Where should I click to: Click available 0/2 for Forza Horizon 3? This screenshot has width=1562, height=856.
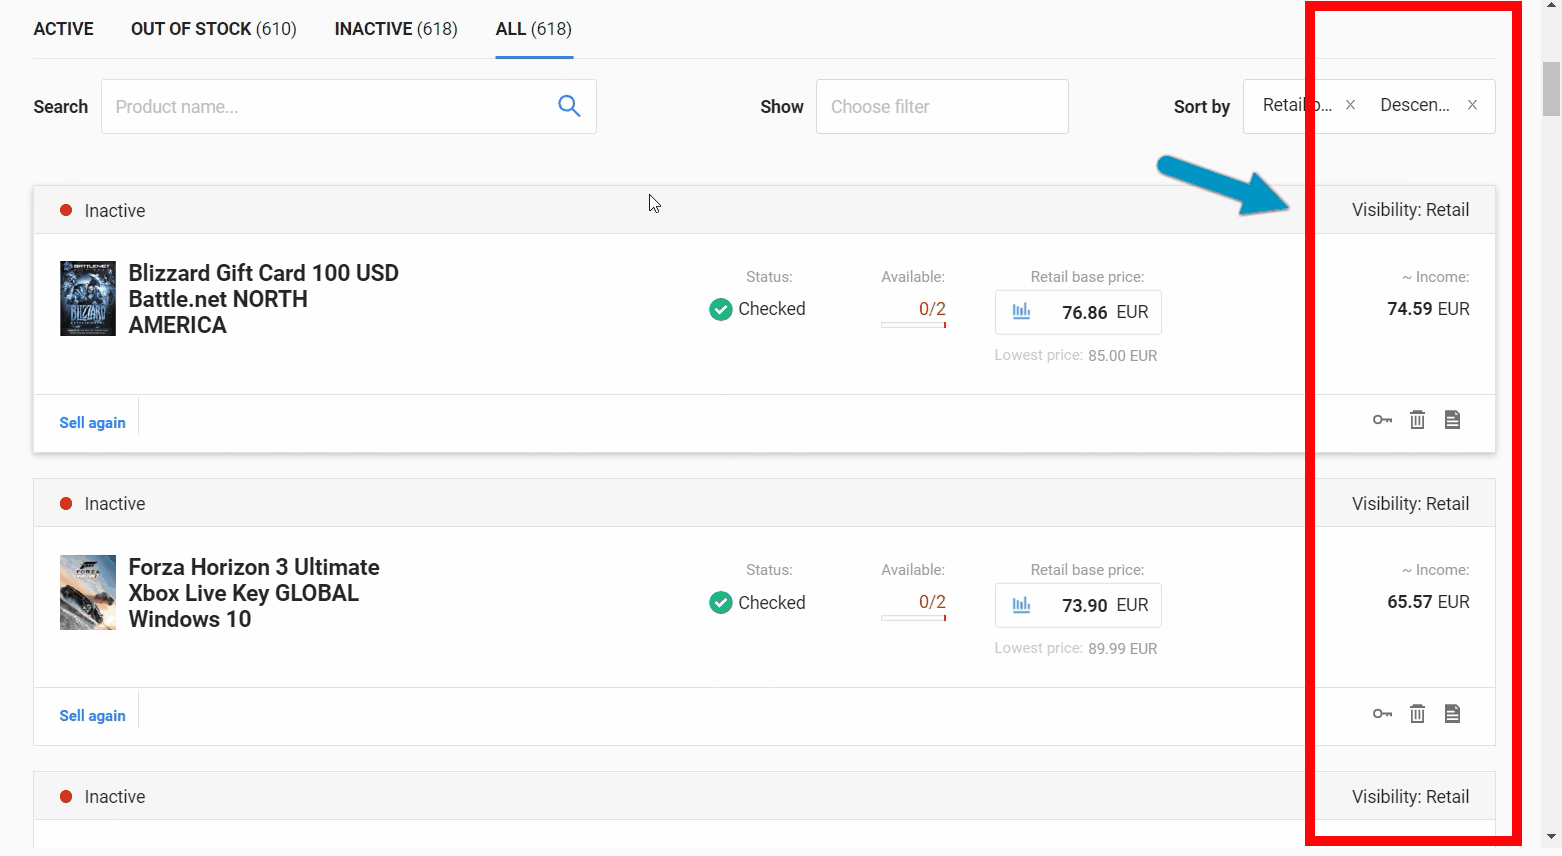point(932,602)
